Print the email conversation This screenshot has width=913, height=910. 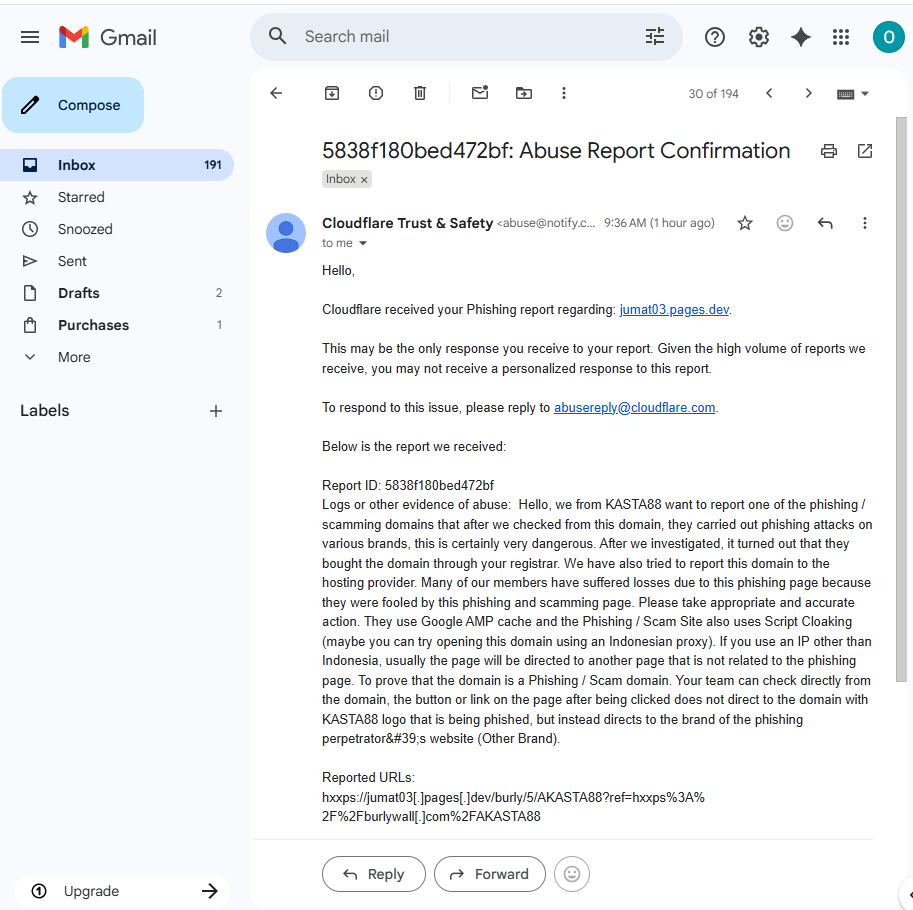829,151
